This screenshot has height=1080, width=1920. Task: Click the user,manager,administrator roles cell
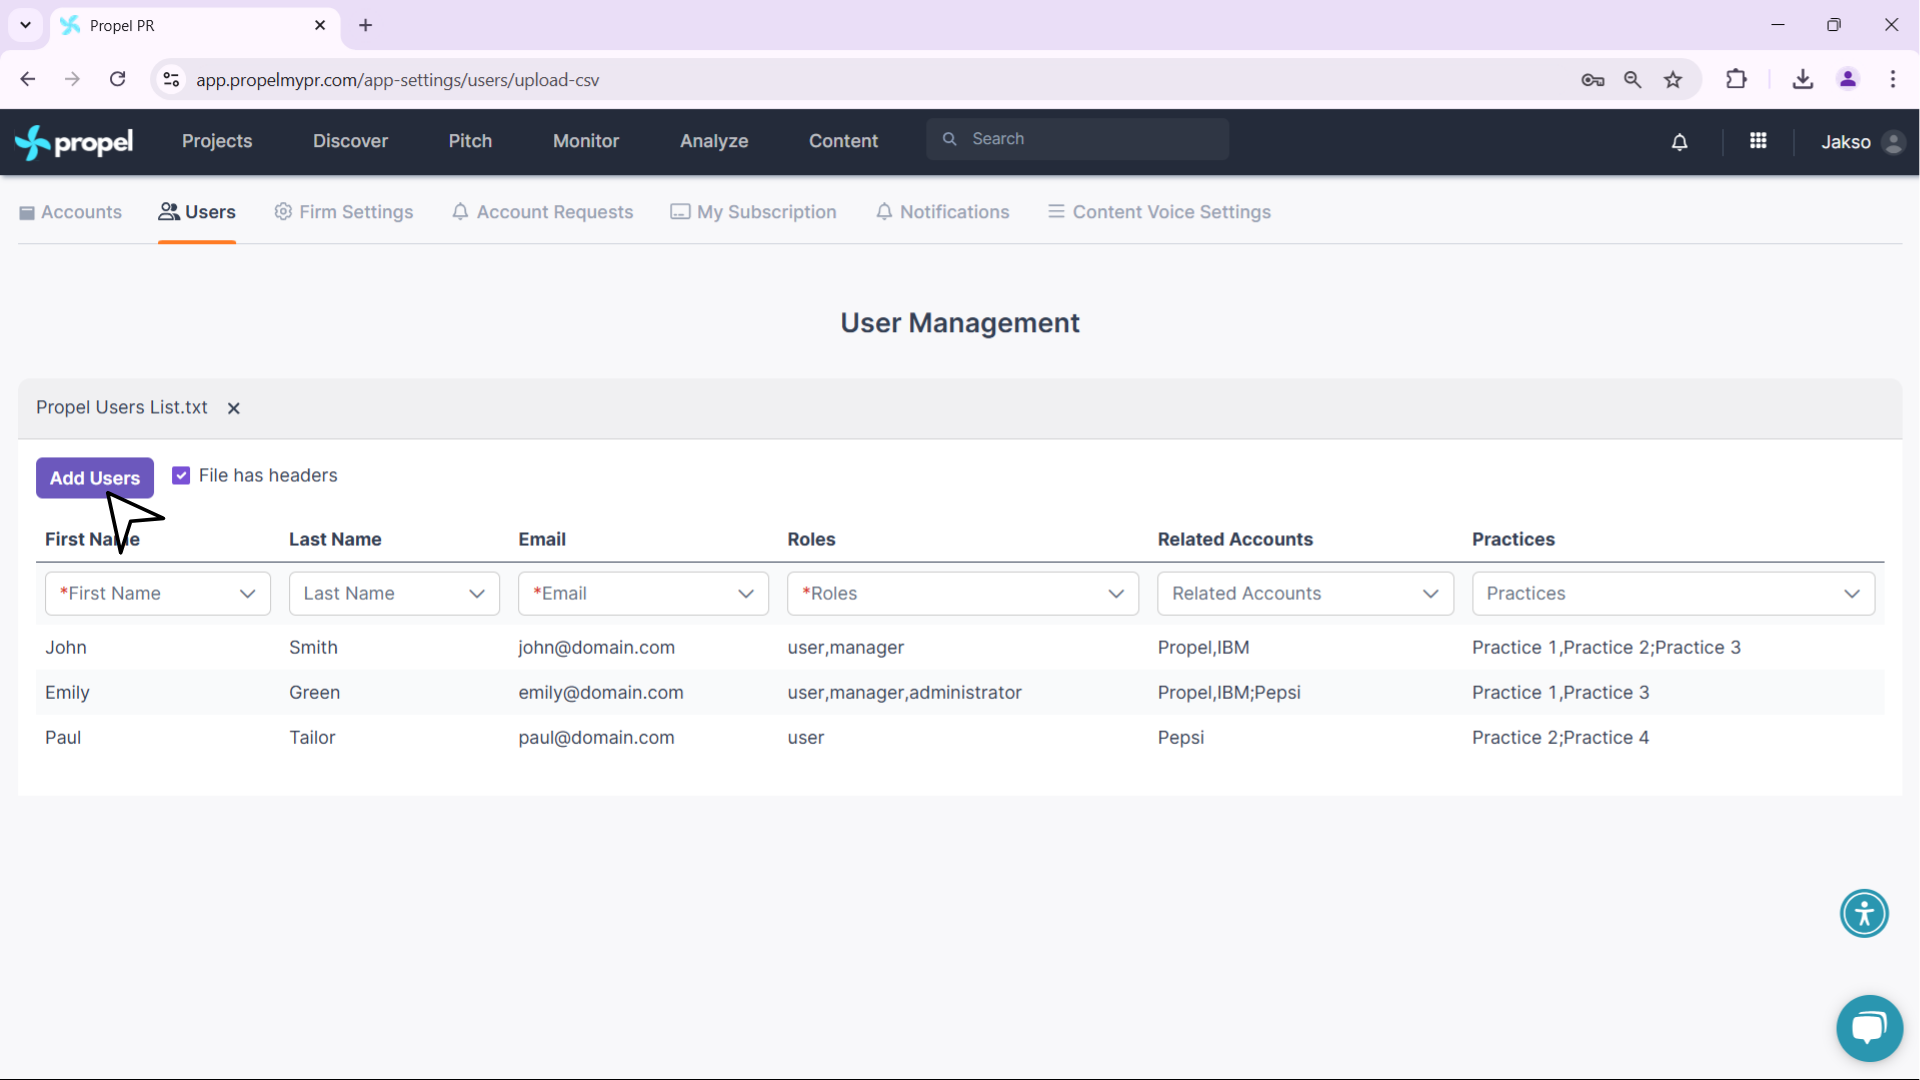(x=904, y=693)
